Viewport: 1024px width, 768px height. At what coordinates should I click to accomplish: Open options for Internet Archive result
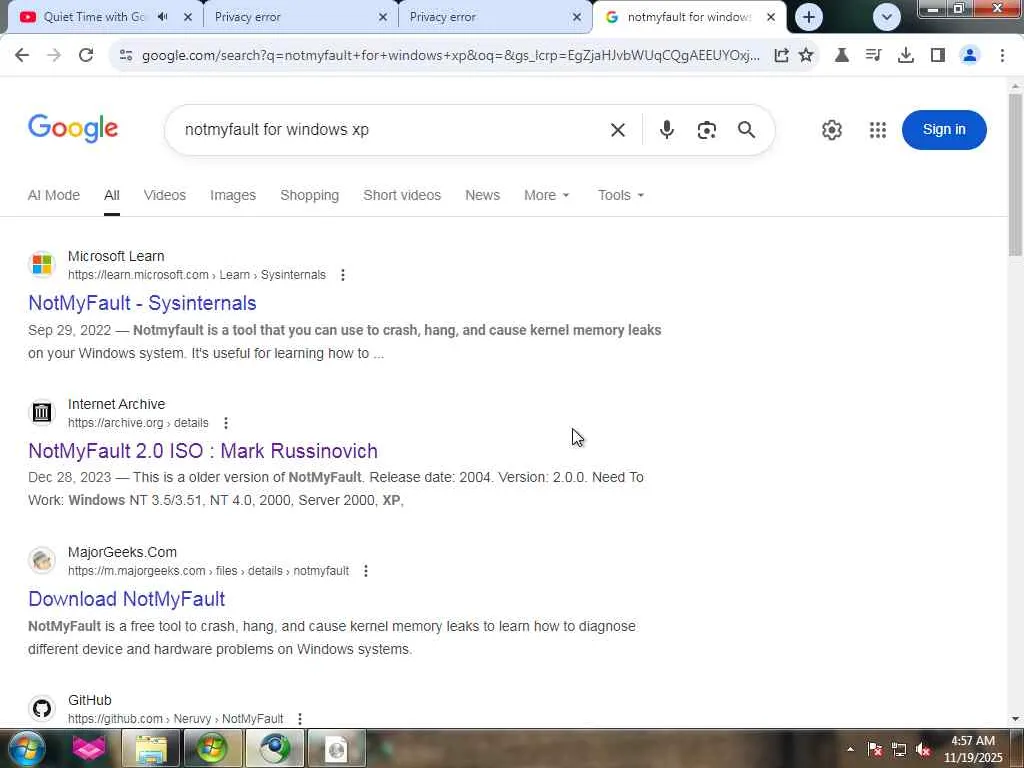coord(226,423)
